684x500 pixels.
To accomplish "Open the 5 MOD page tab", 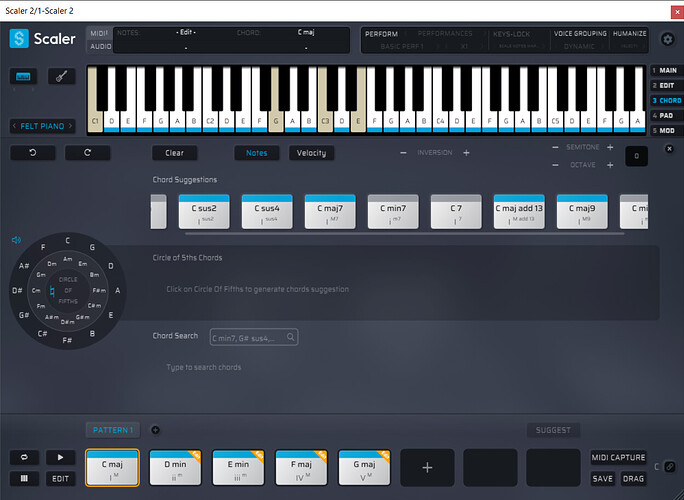I will 667,130.
